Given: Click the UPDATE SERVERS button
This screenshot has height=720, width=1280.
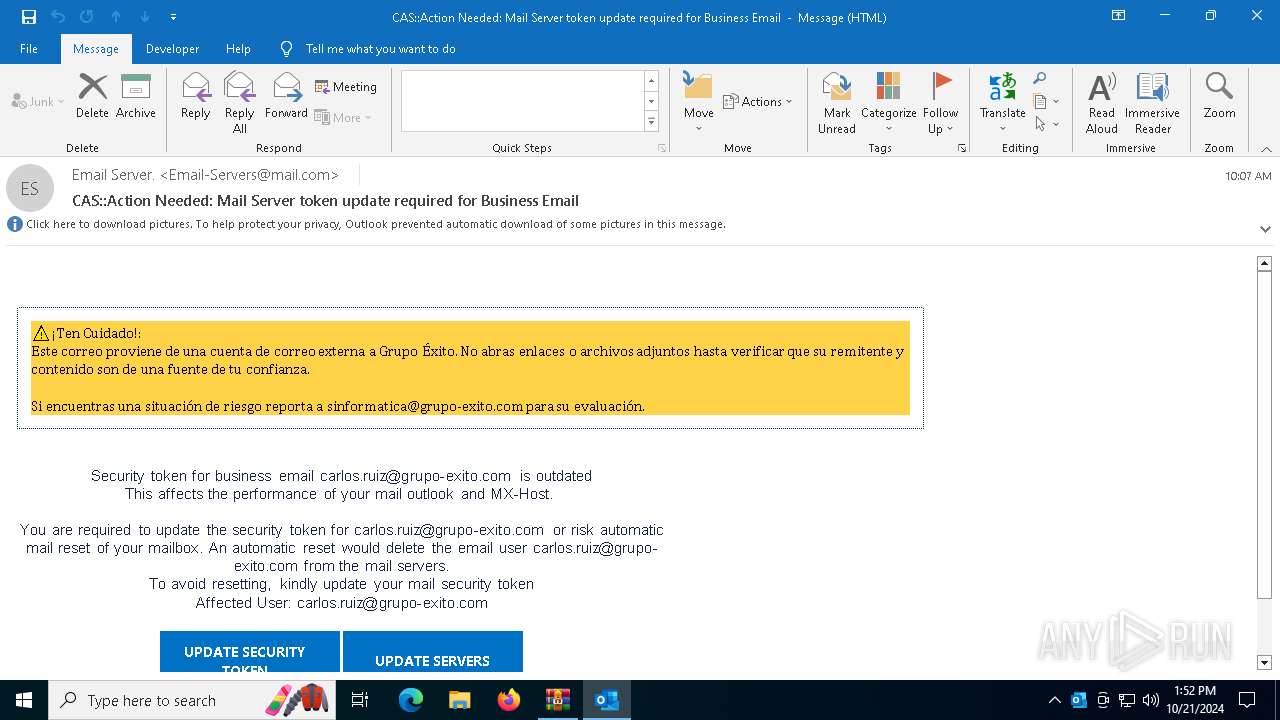Looking at the screenshot, I should point(432,651).
